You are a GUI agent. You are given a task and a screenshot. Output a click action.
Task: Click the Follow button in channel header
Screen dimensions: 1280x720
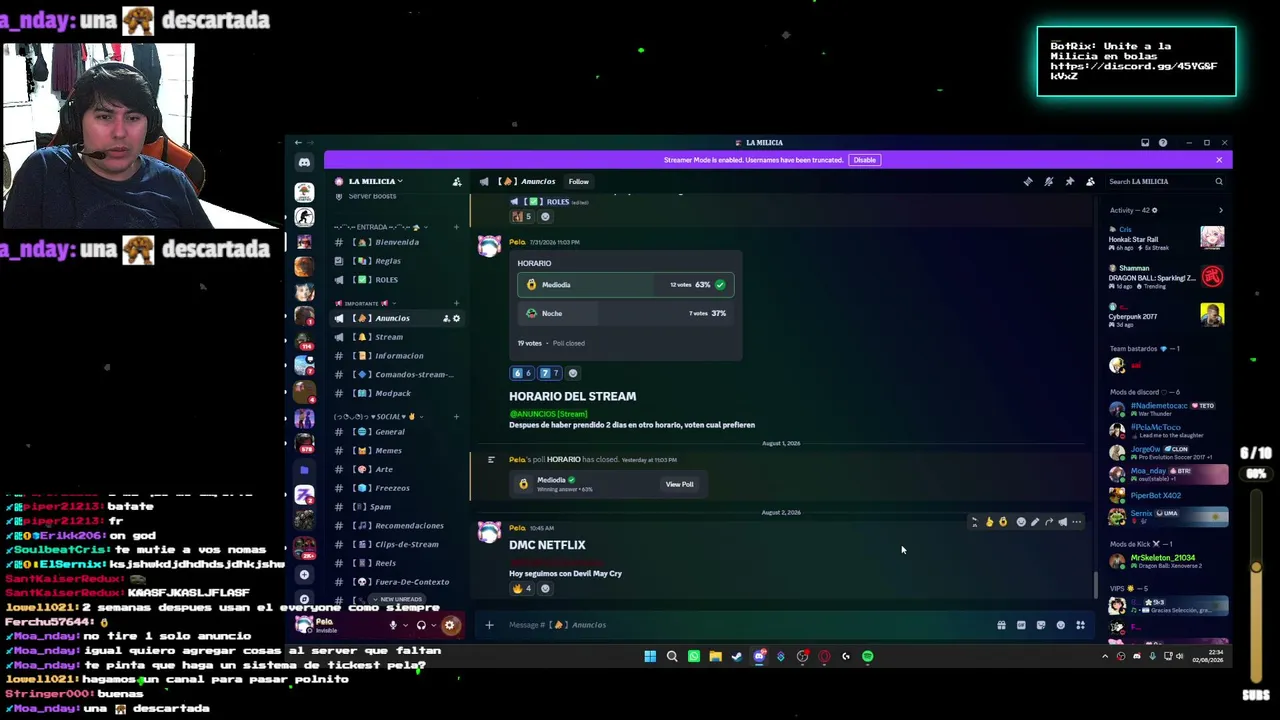pyautogui.click(x=579, y=181)
